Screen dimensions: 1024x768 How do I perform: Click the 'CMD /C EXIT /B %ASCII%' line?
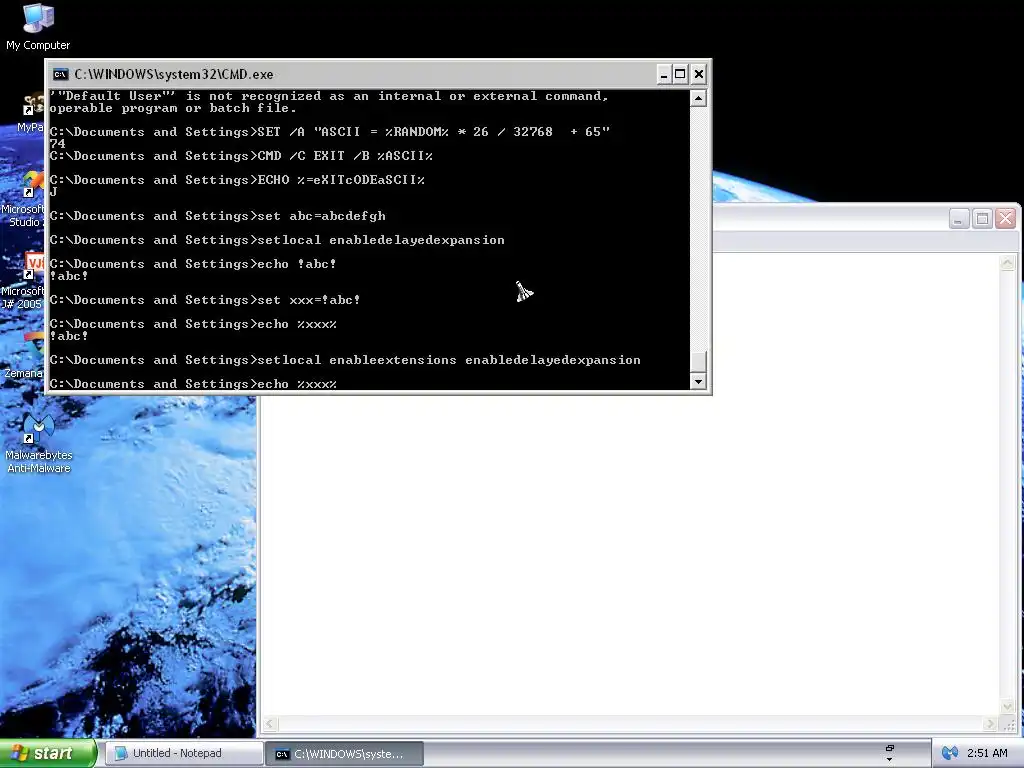[x=241, y=156]
